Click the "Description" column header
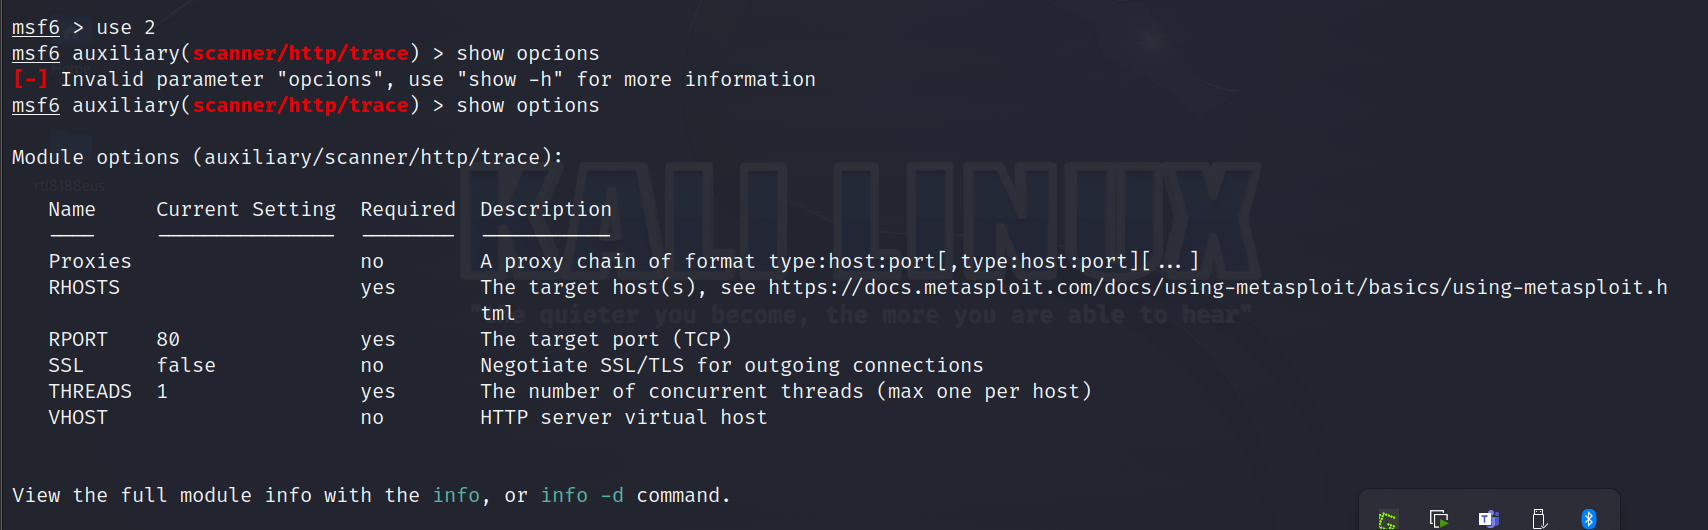Image resolution: width=1708 pixels, height=530 pixels. 546,210
